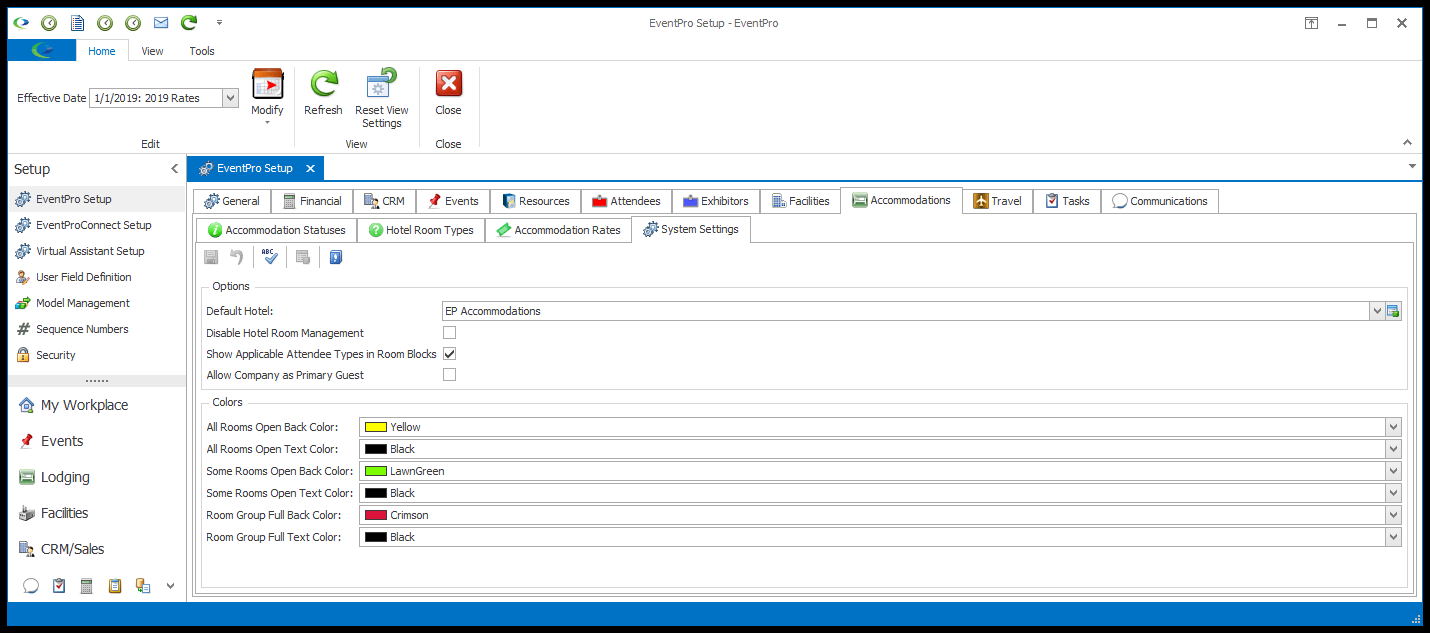Switch to the Home ribbon tab
1430x633 pixels.
[x=102, y=51]
